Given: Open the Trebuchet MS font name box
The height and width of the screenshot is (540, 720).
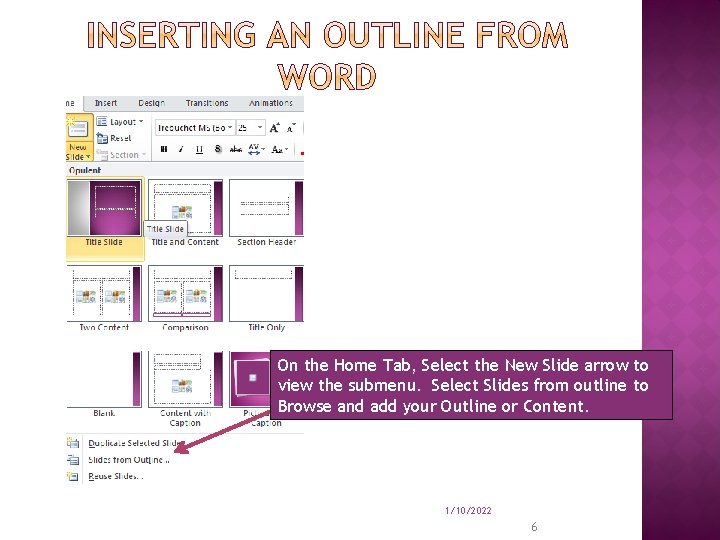Looking at the screenshot, I should (x=195, y=128).
